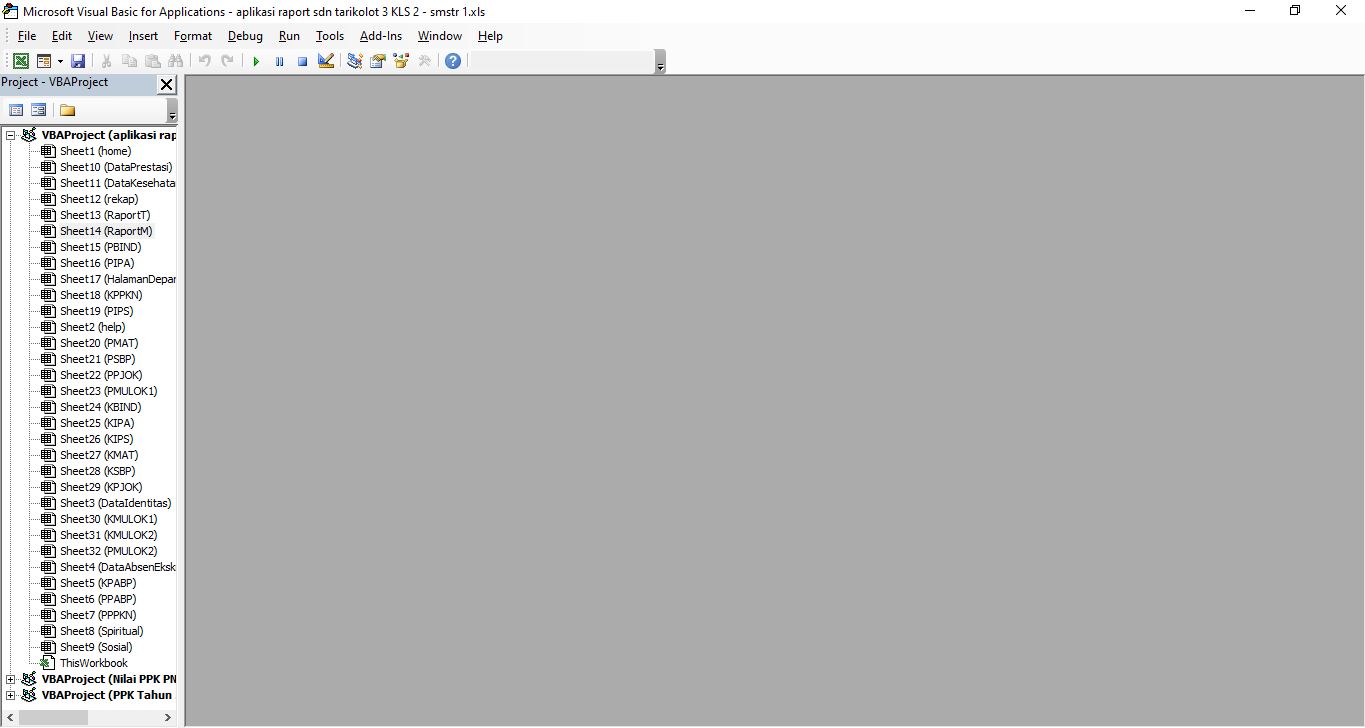This screenshot has height=728, width=1365.
Task: Click Project pane horizontal scrollbar right arrow
Action: tap(167, 717)
